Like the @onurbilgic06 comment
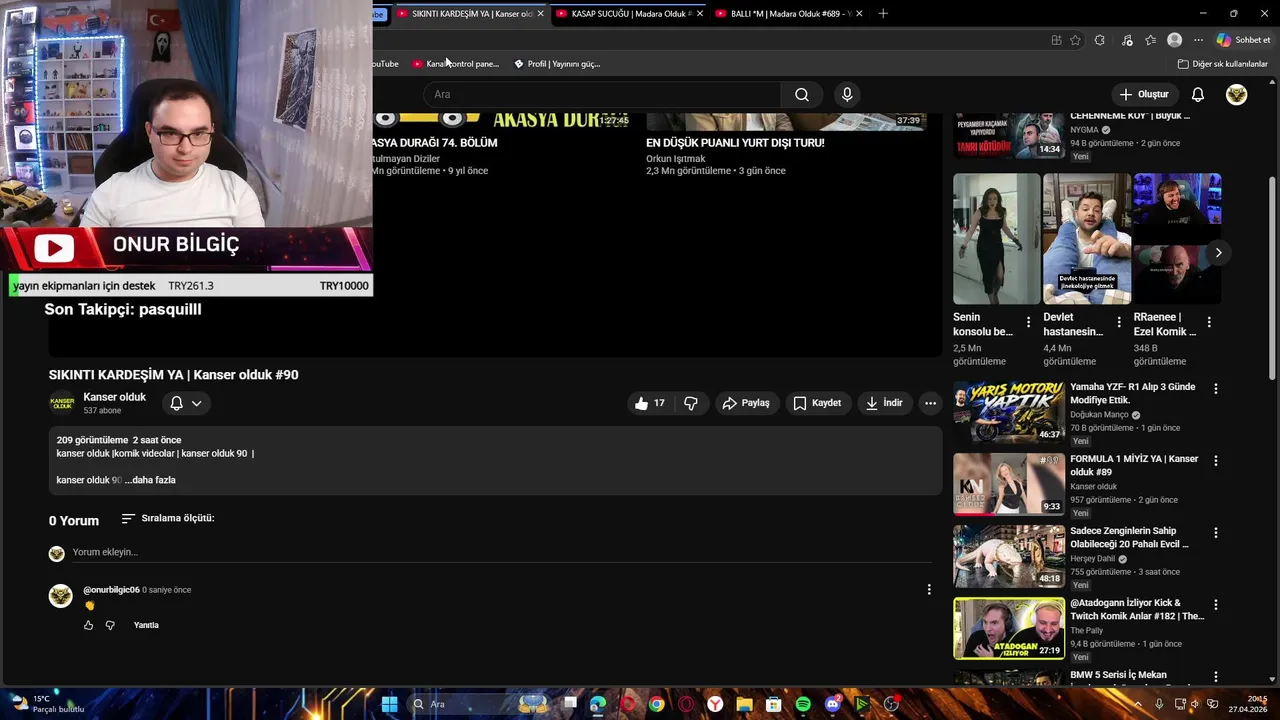This screenshot has height=720, width=1280. coord(88,625)
